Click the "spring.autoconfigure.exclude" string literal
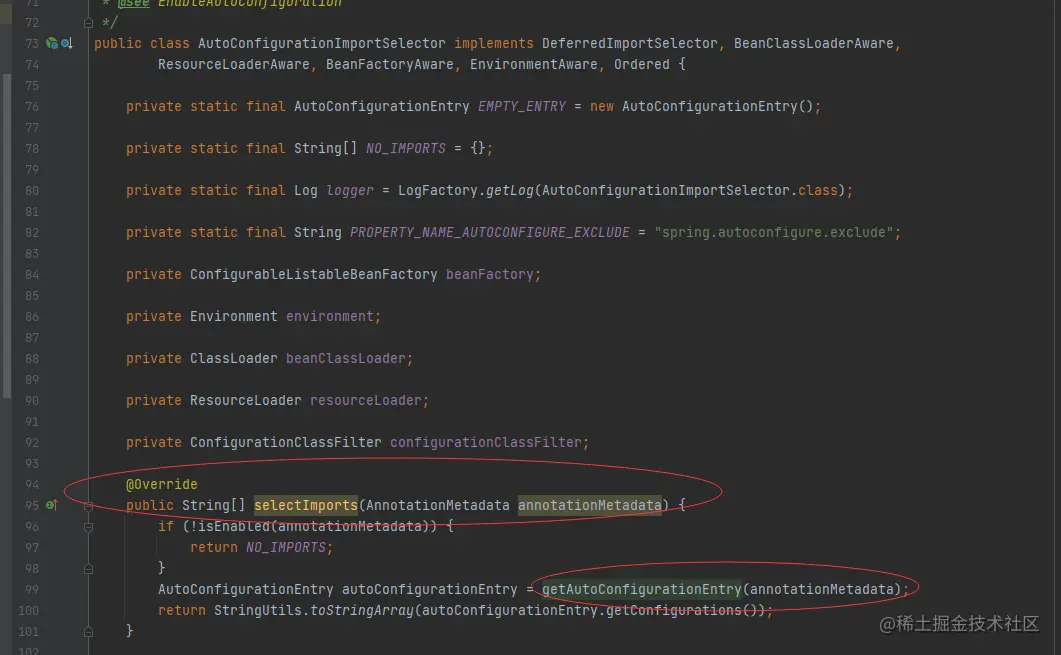1061x655 pixels. tap(774, 232)
